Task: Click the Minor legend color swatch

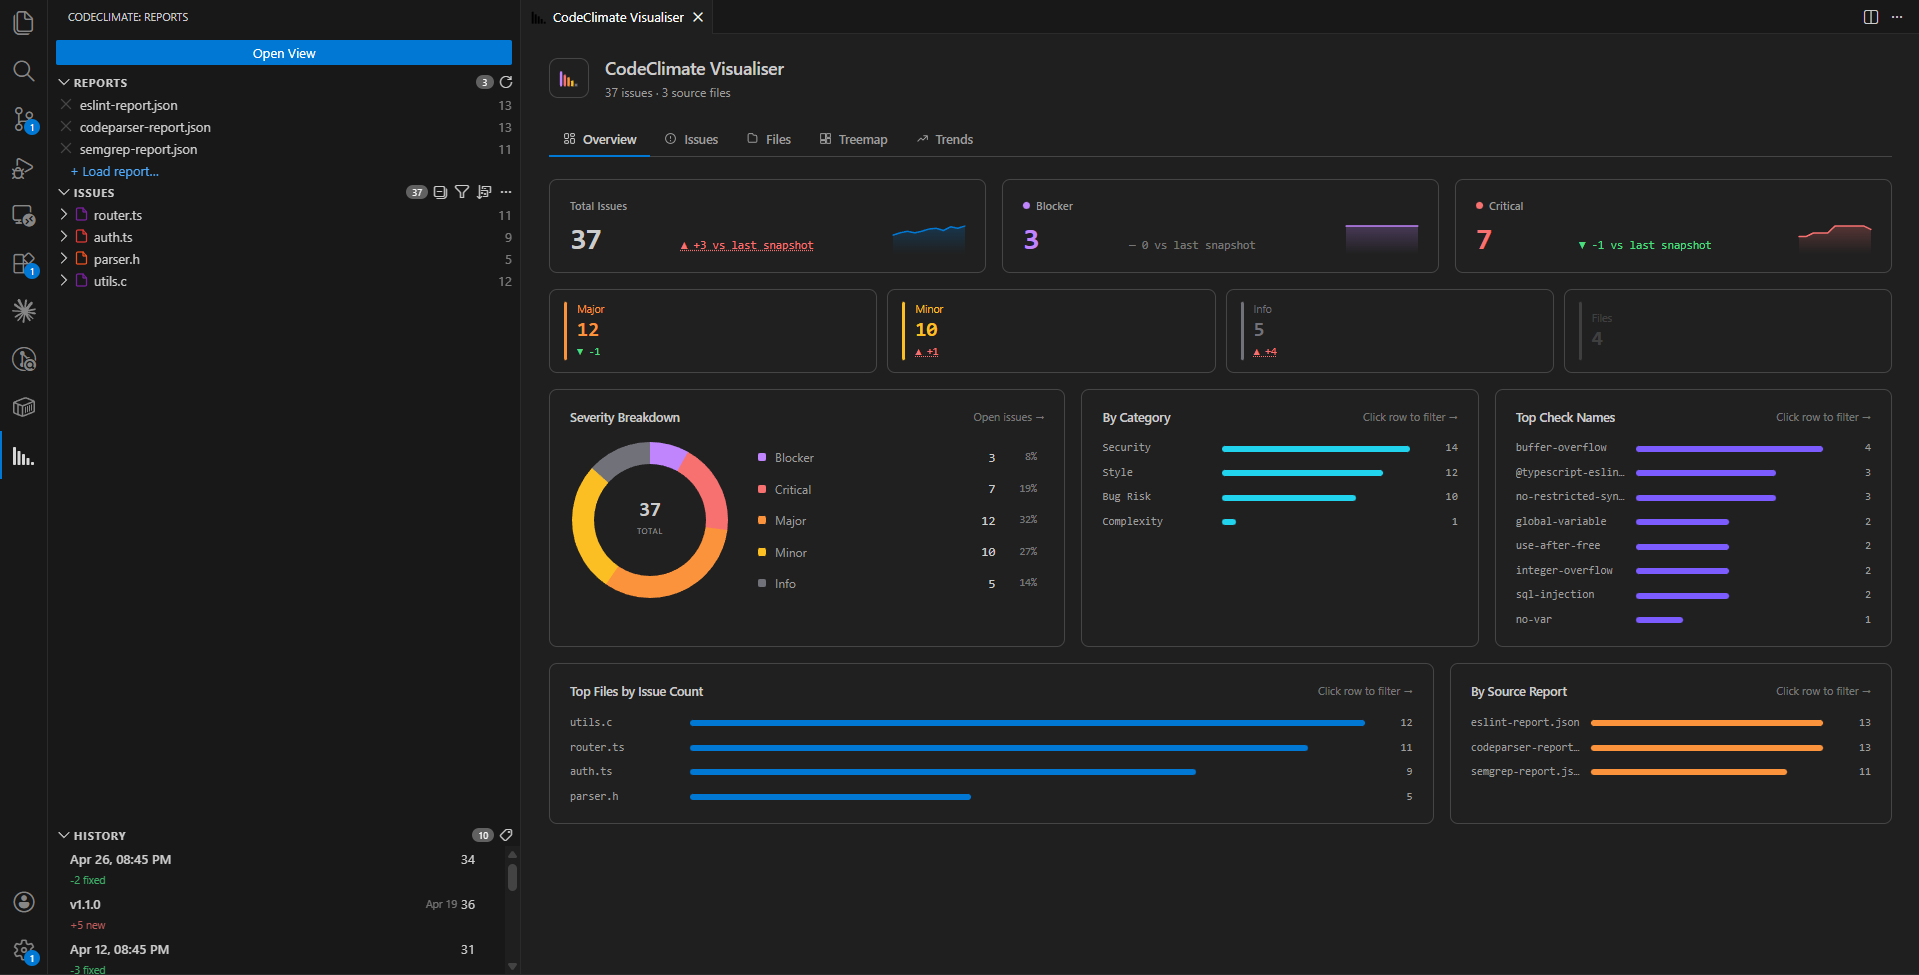Action: (762, 552)
